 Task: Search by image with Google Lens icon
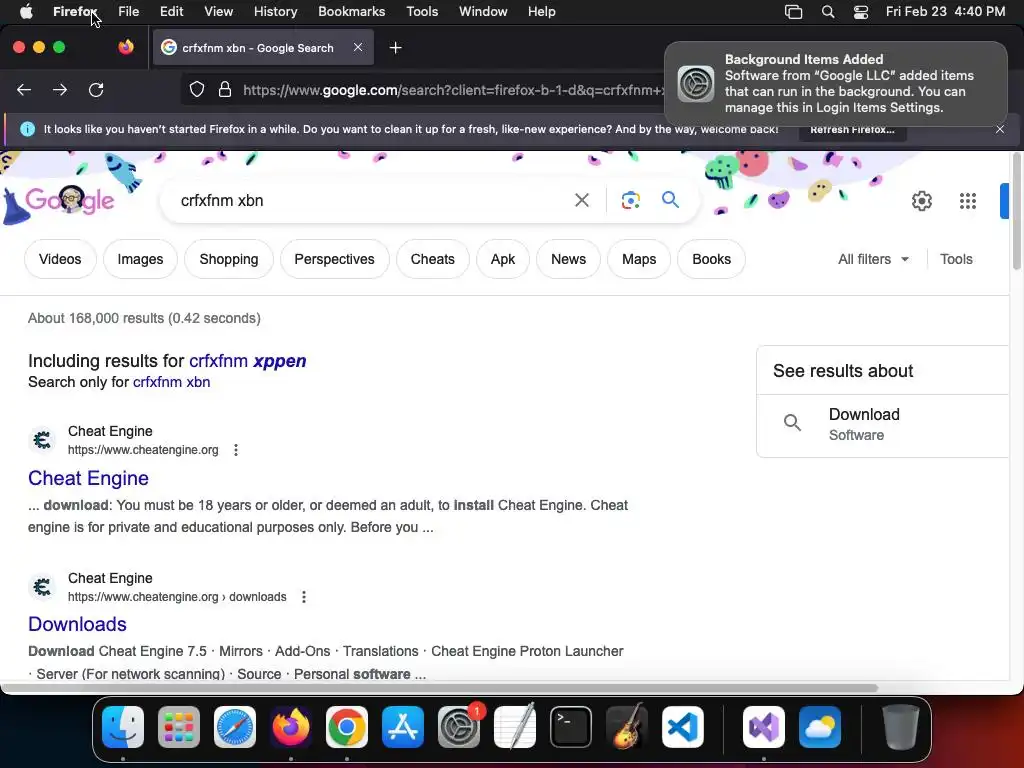point(631,200)
